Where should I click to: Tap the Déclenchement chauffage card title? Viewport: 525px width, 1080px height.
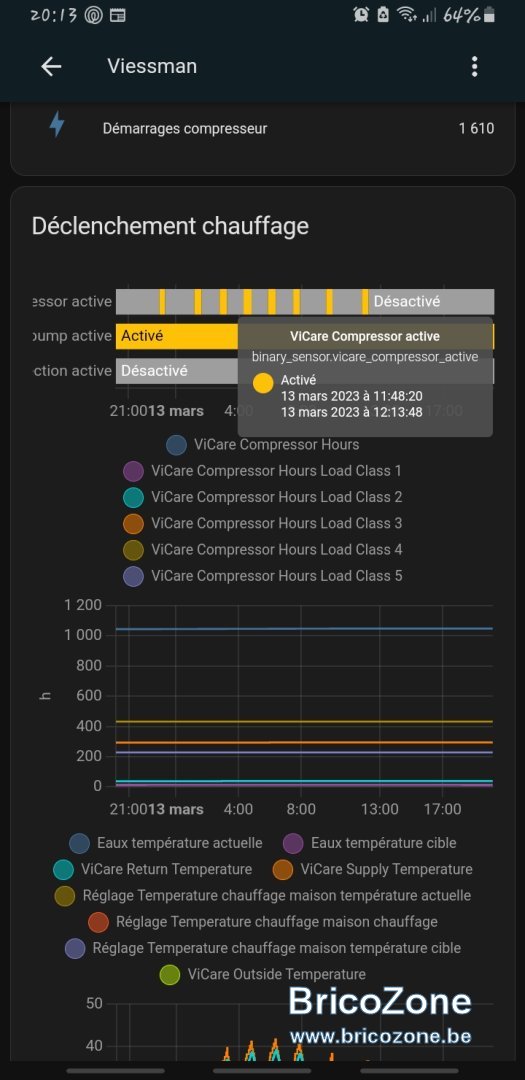170,225
